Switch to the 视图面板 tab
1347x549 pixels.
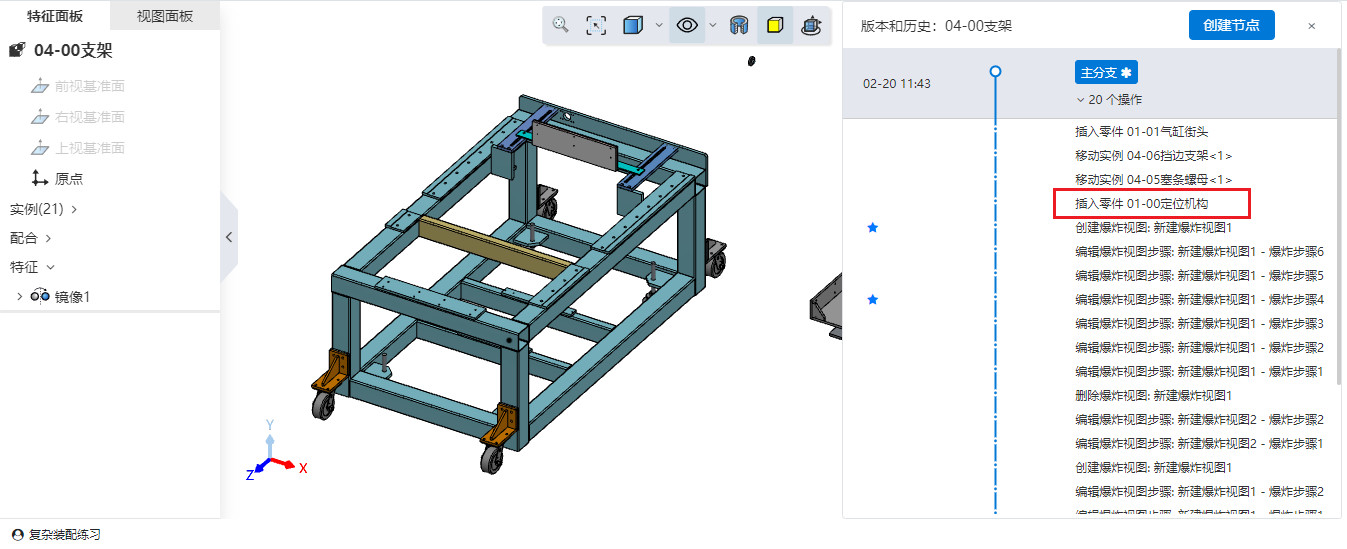pos(165,16)
